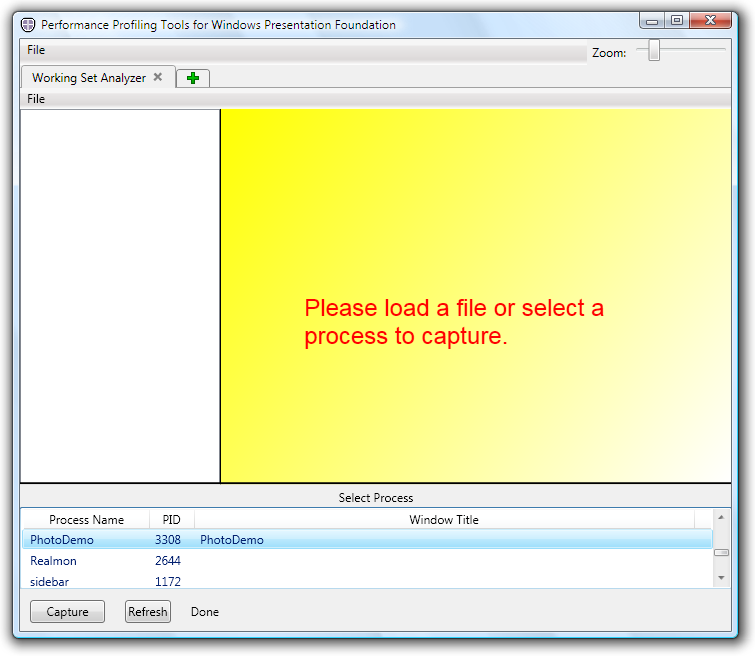Minimize the Performance Profiling Tools window
The height and width of the screenshot is (656, 755).
[x=652, y=20]
